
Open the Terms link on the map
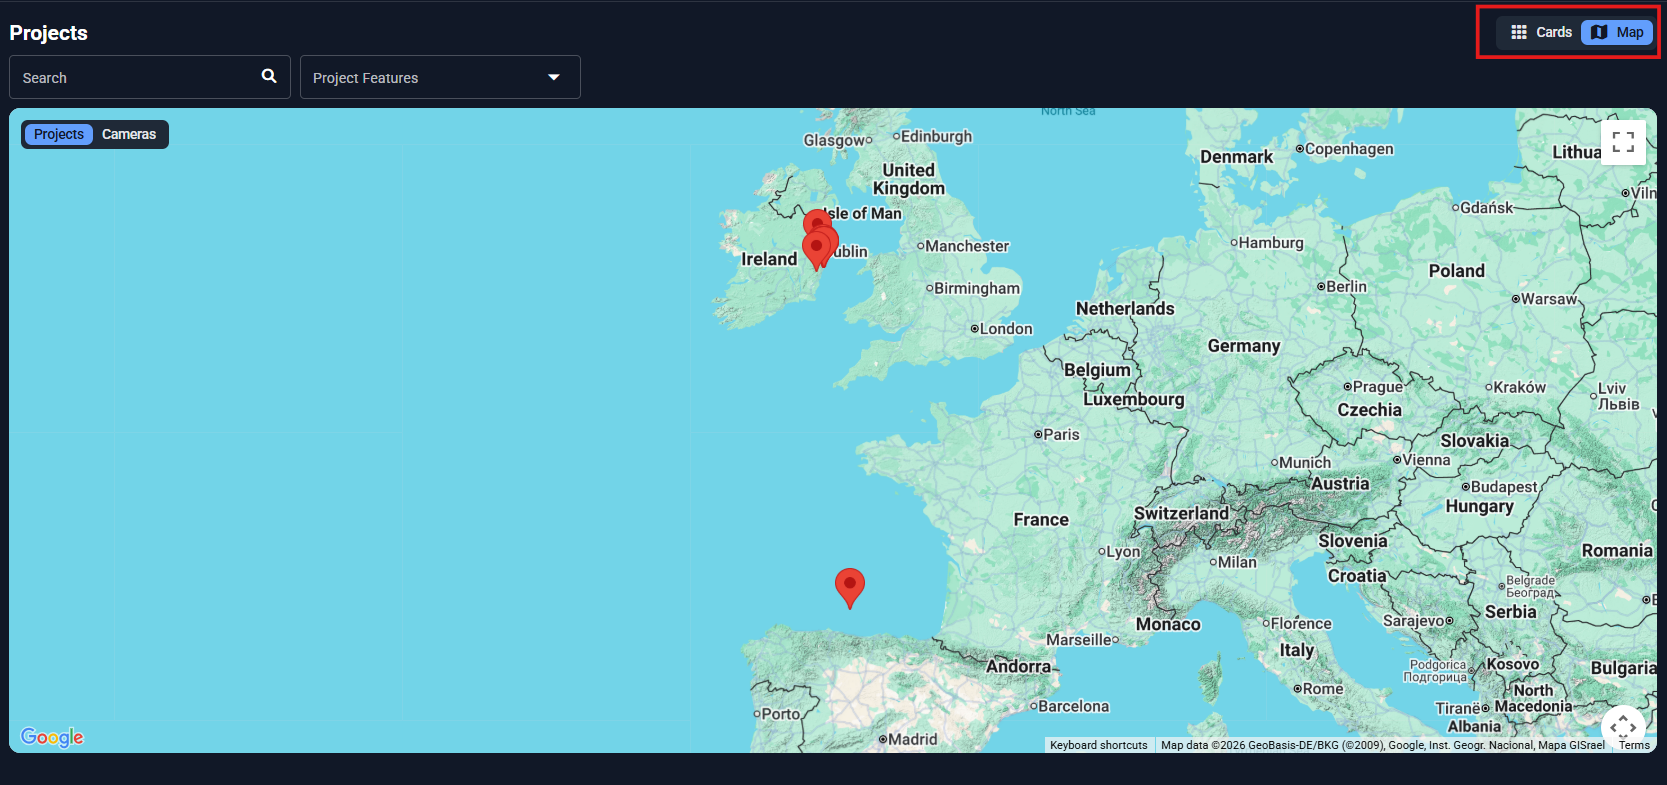(1634, 745)
